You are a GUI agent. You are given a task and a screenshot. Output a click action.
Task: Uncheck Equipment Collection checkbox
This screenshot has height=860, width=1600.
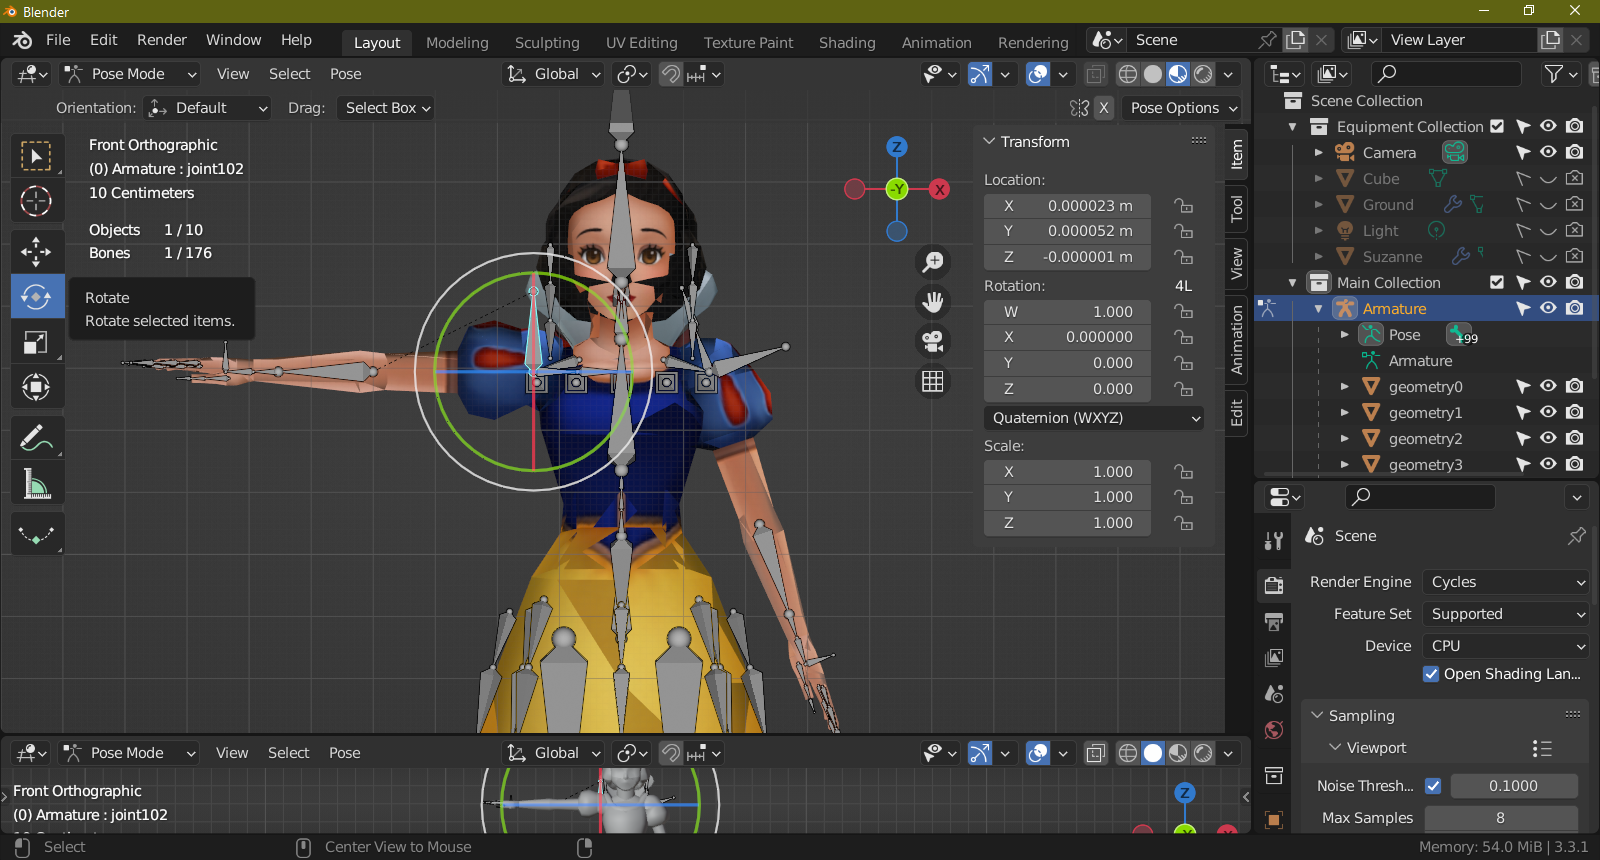(1497, 126)
